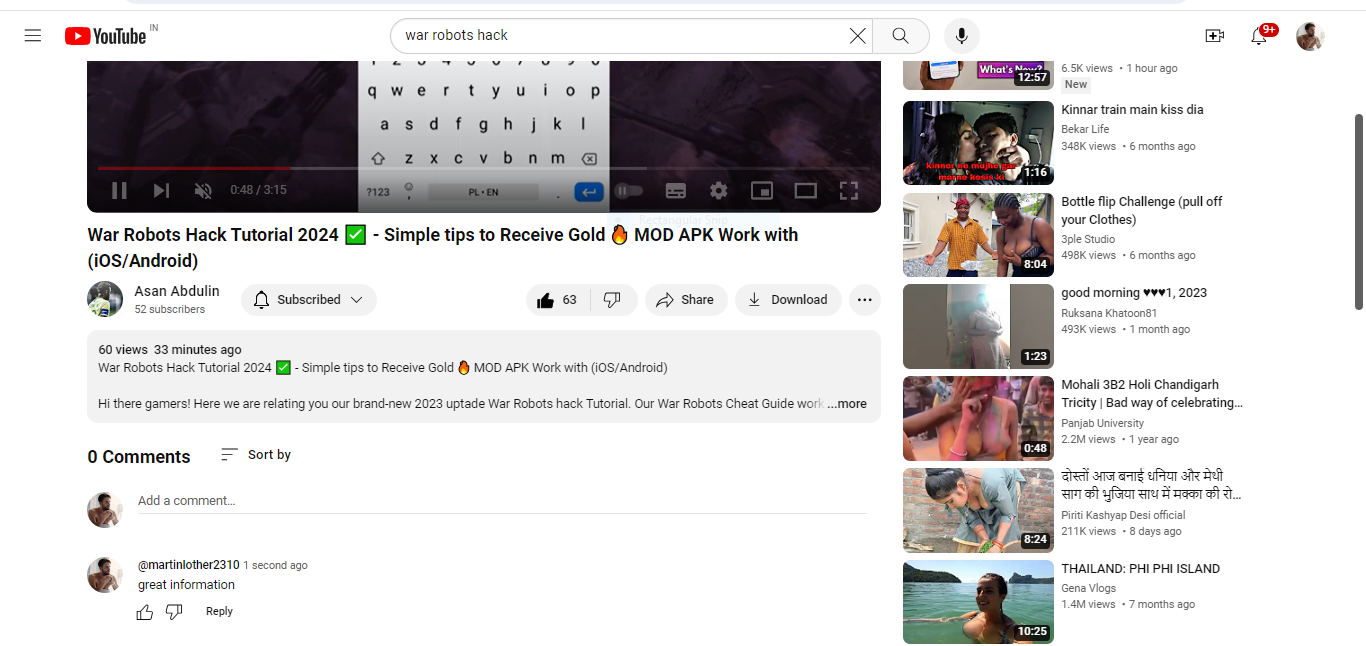The width and height of the screenshot is (1366, 646).
Task: Open the Bottle flip Challenge 8:04 thumbnail
Action: (978, 235)
